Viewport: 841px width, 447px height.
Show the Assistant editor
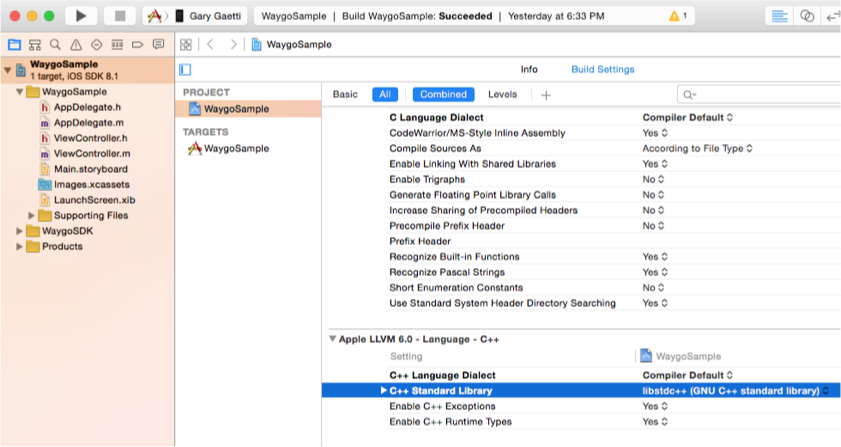[x=807, y=16]
